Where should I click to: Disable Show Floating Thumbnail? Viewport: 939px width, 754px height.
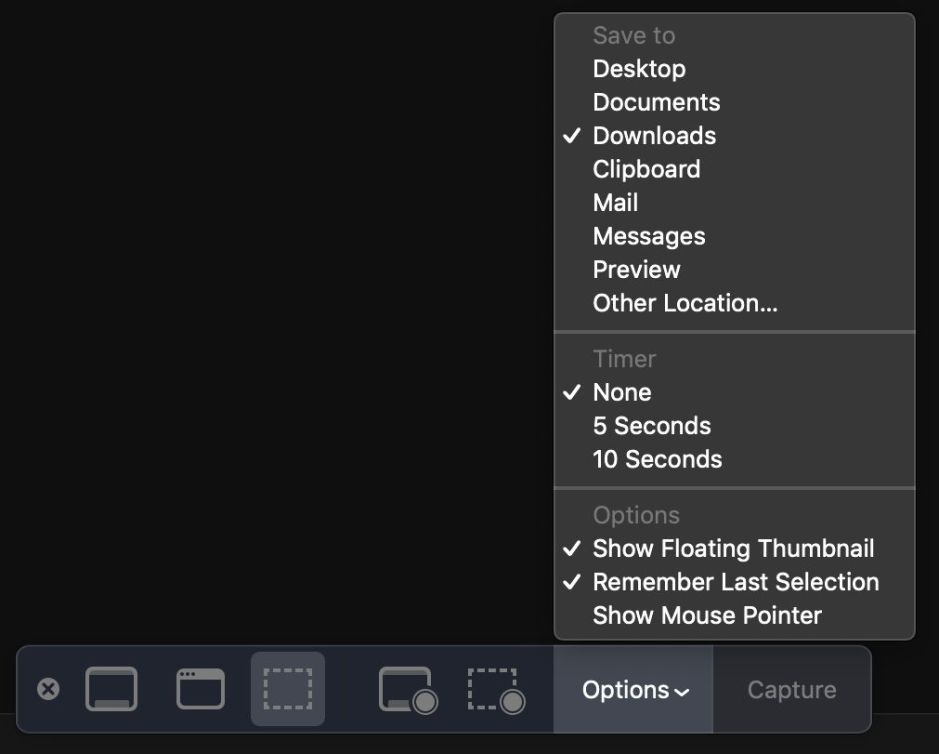[734, 548]
